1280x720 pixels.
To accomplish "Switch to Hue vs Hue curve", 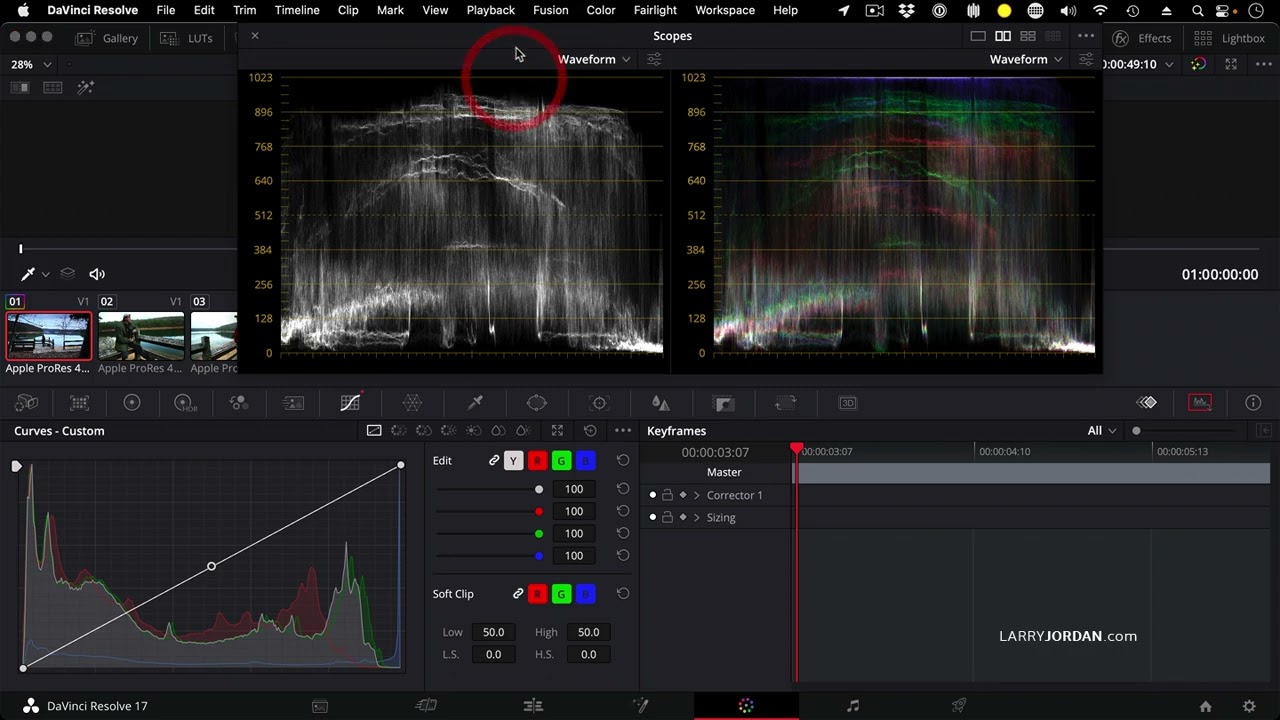I will tap(399, 431).
